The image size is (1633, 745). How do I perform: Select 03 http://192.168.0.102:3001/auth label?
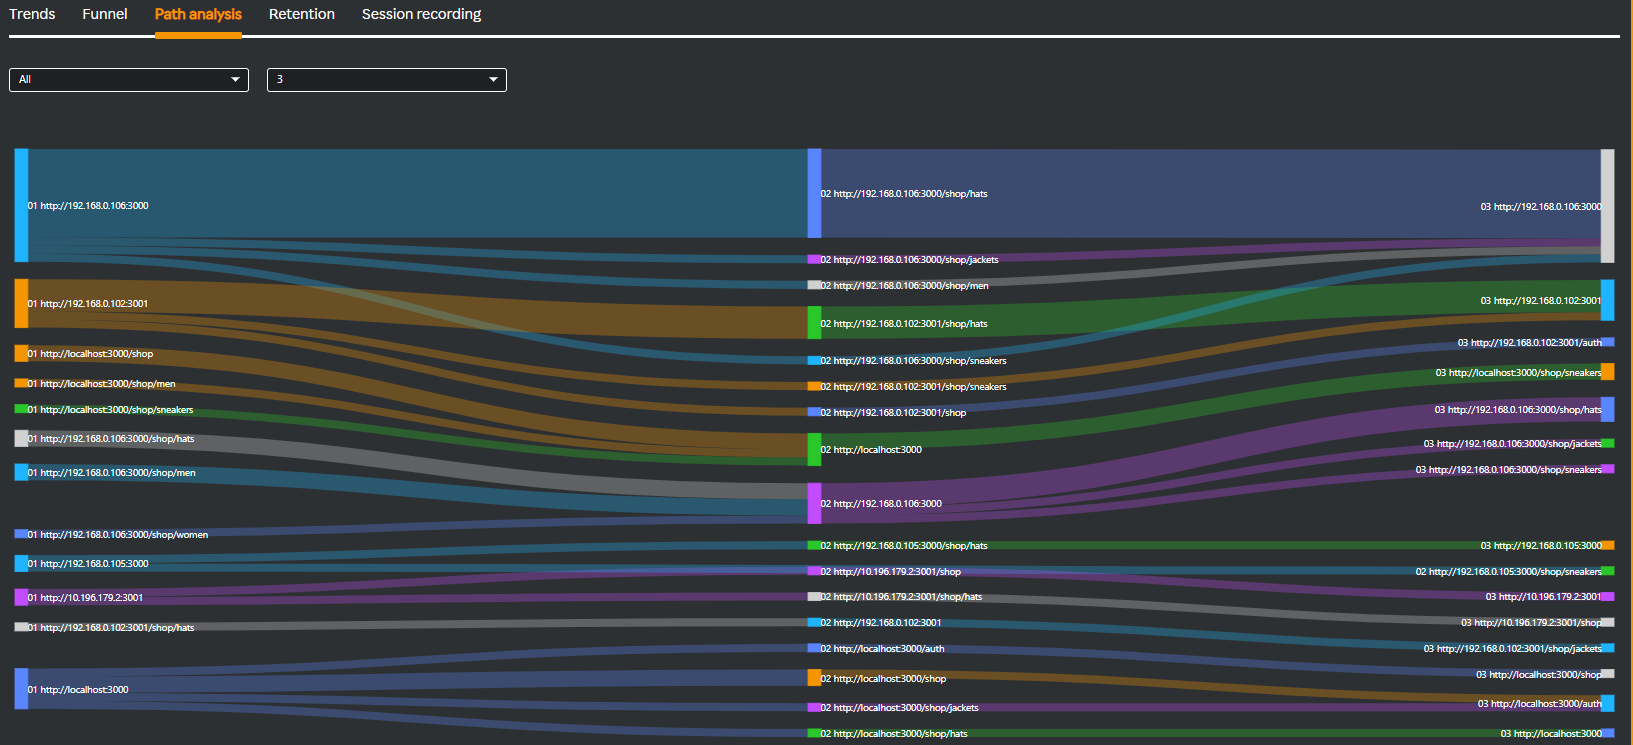tap(1530, 343)
